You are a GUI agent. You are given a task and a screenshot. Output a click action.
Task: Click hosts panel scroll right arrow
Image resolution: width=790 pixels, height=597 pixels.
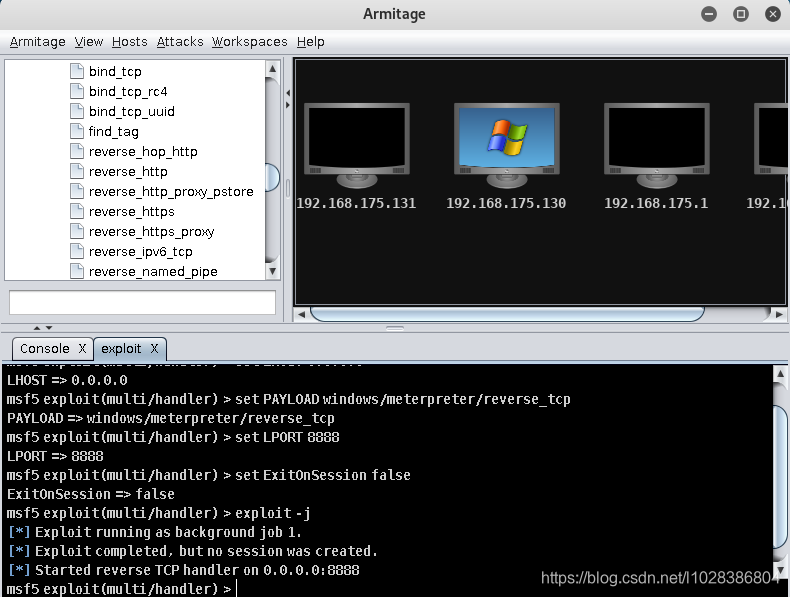[x=779, y=314]
